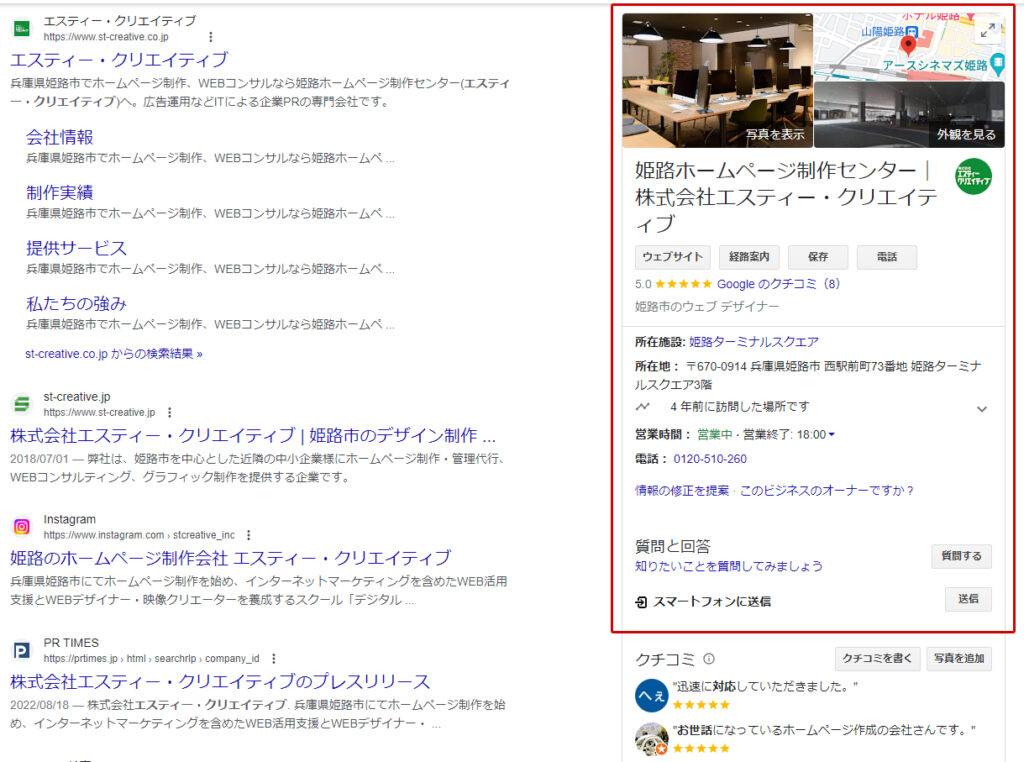1024x762 pixels.
Task: Click the https://www.st-creative.co.jp URL text
Action: point(106,37)
